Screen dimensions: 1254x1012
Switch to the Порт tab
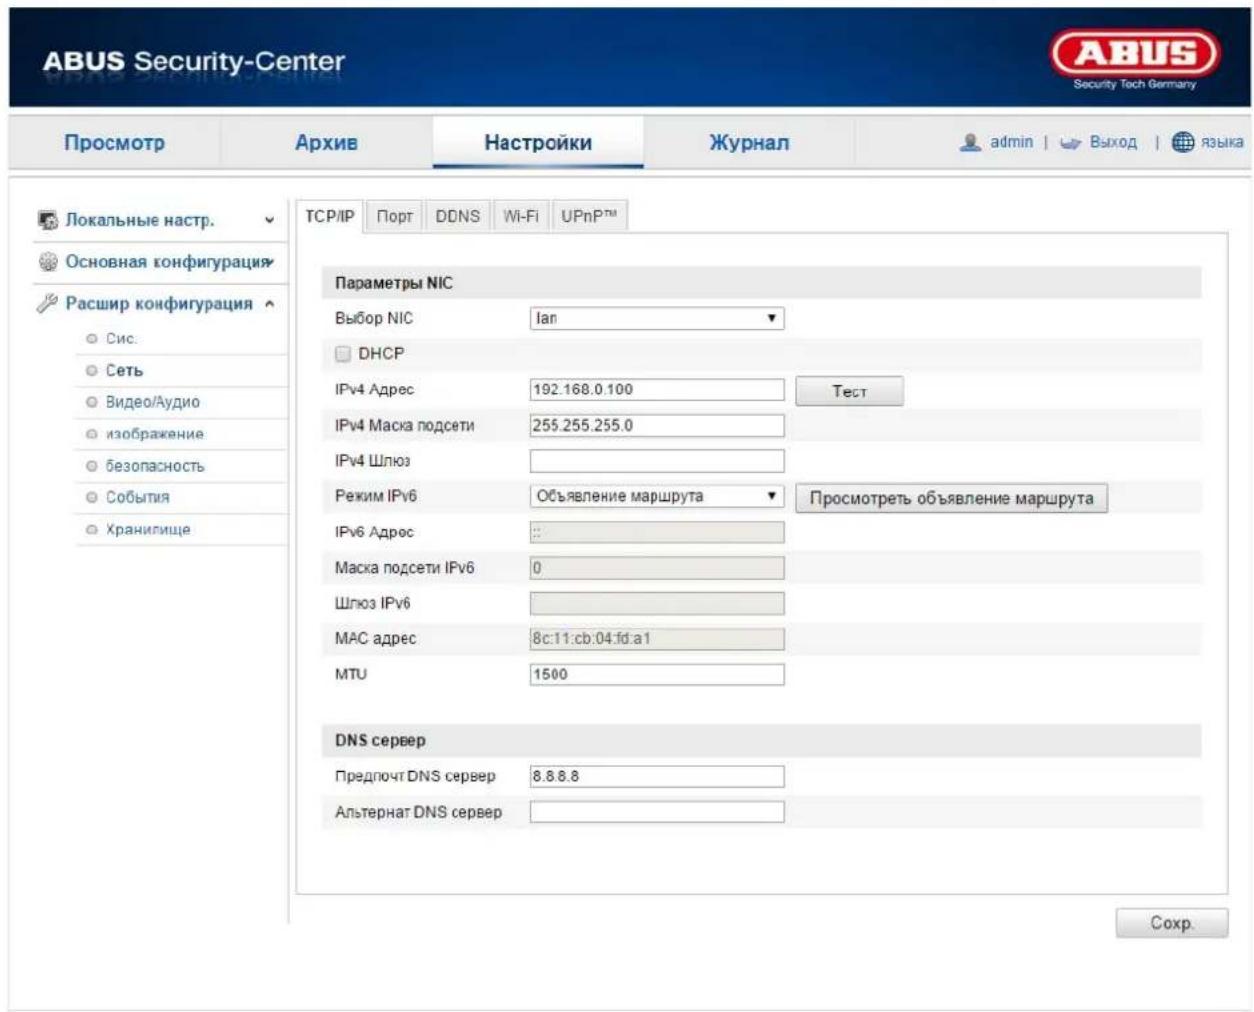tap(395, 216)
